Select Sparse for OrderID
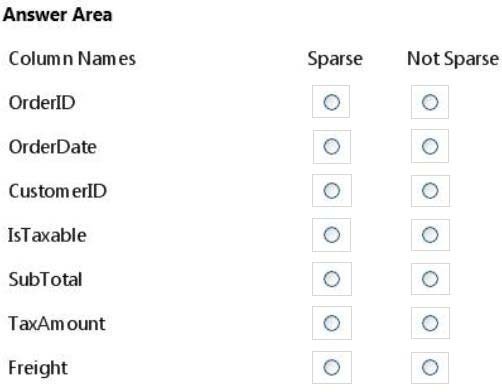This screenshot has height=392, width=502. [x=331, y=102]
